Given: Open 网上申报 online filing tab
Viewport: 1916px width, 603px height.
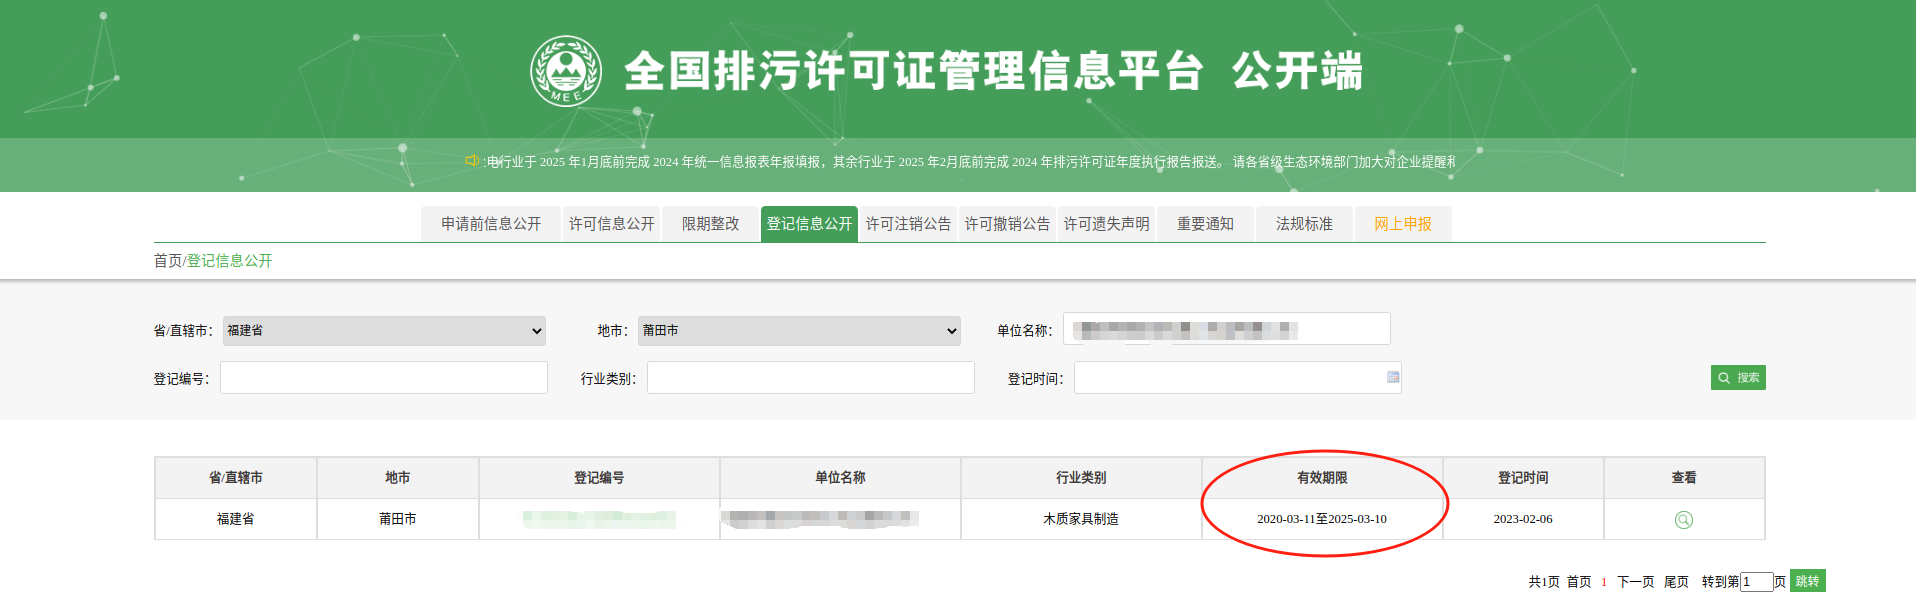Looking at the screenshot, I should tap(1402, 224).
